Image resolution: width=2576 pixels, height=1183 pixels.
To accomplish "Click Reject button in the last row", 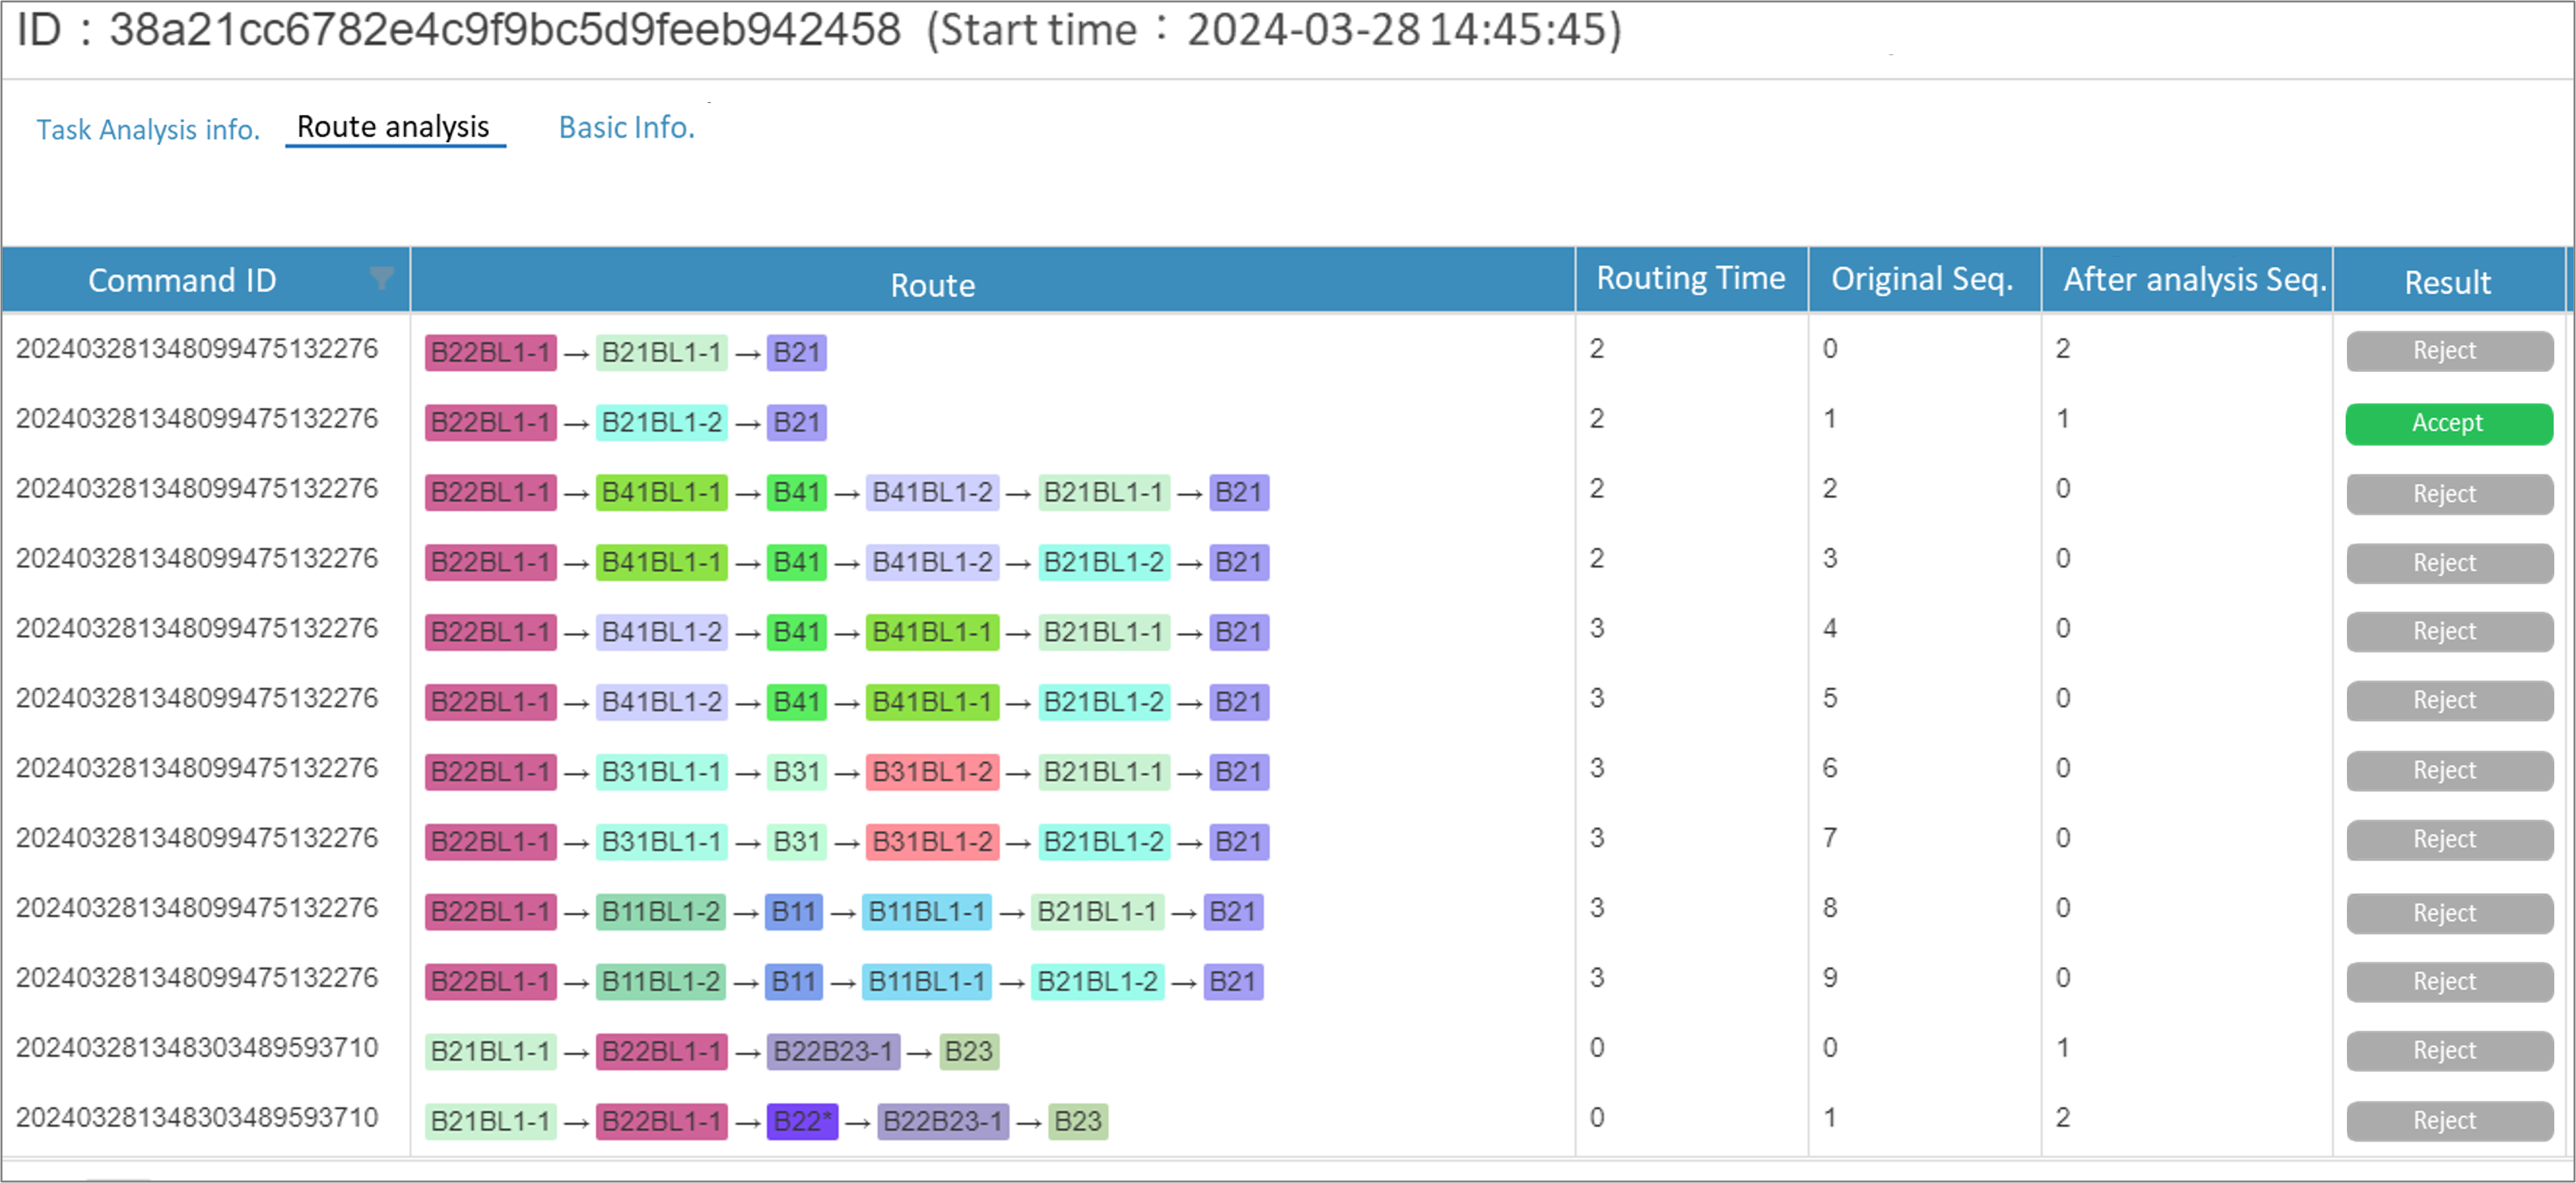I will pyautogui.click(x=2448, y=1120).
